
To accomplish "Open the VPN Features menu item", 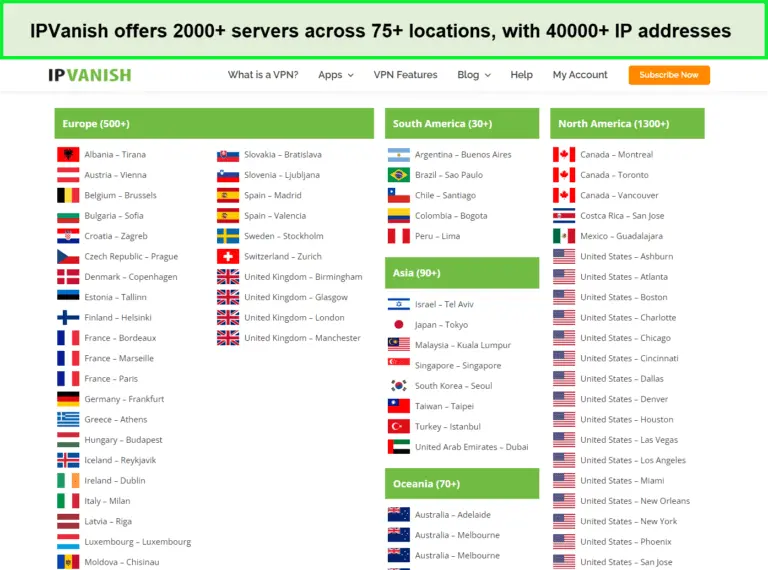I will [x=406, y=75].
